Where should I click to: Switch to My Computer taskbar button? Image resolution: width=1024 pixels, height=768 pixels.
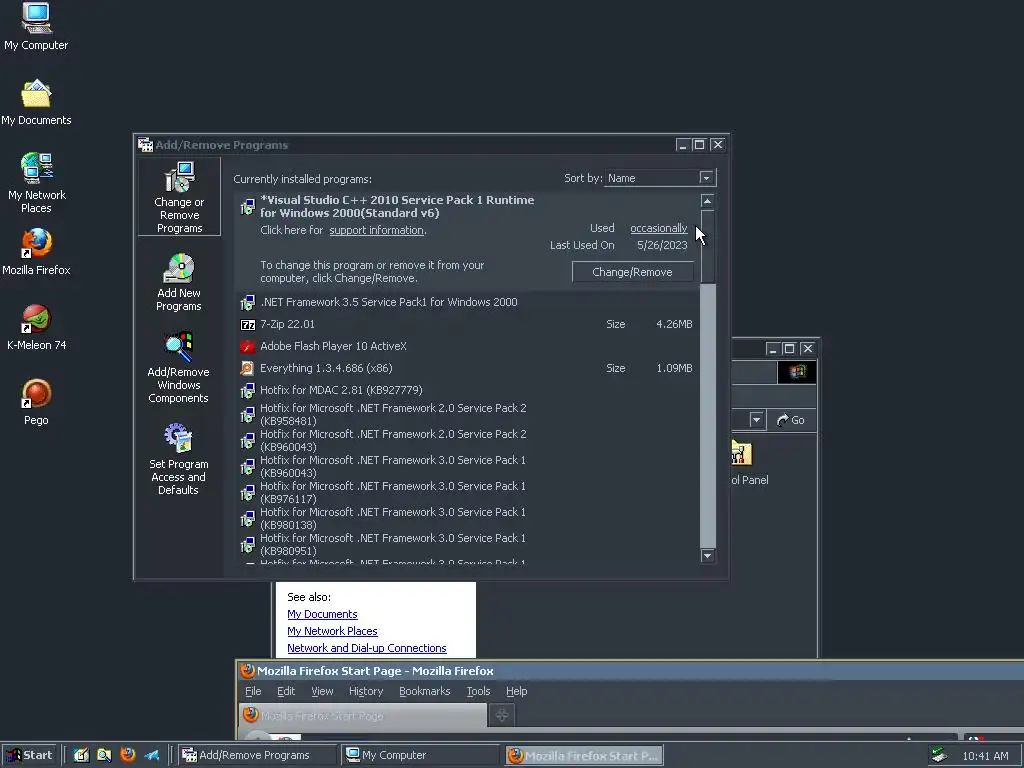(x=421, y=755)
